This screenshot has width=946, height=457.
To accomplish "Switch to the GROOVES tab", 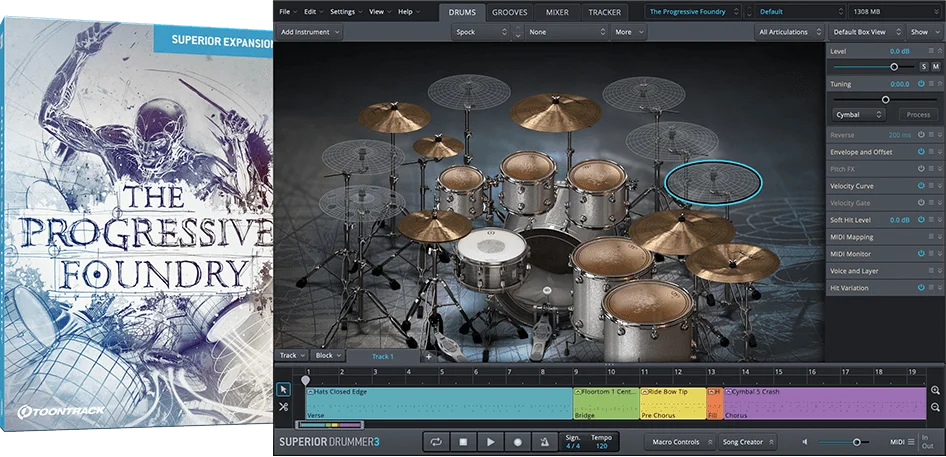I will 510,12.
